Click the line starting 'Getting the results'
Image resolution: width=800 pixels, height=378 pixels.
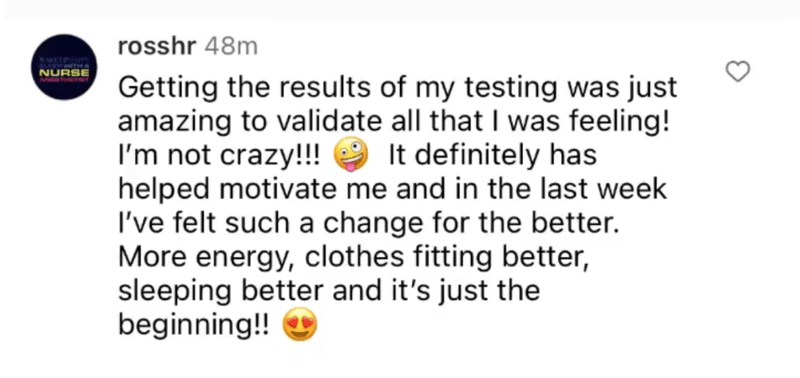pos(397,89)
